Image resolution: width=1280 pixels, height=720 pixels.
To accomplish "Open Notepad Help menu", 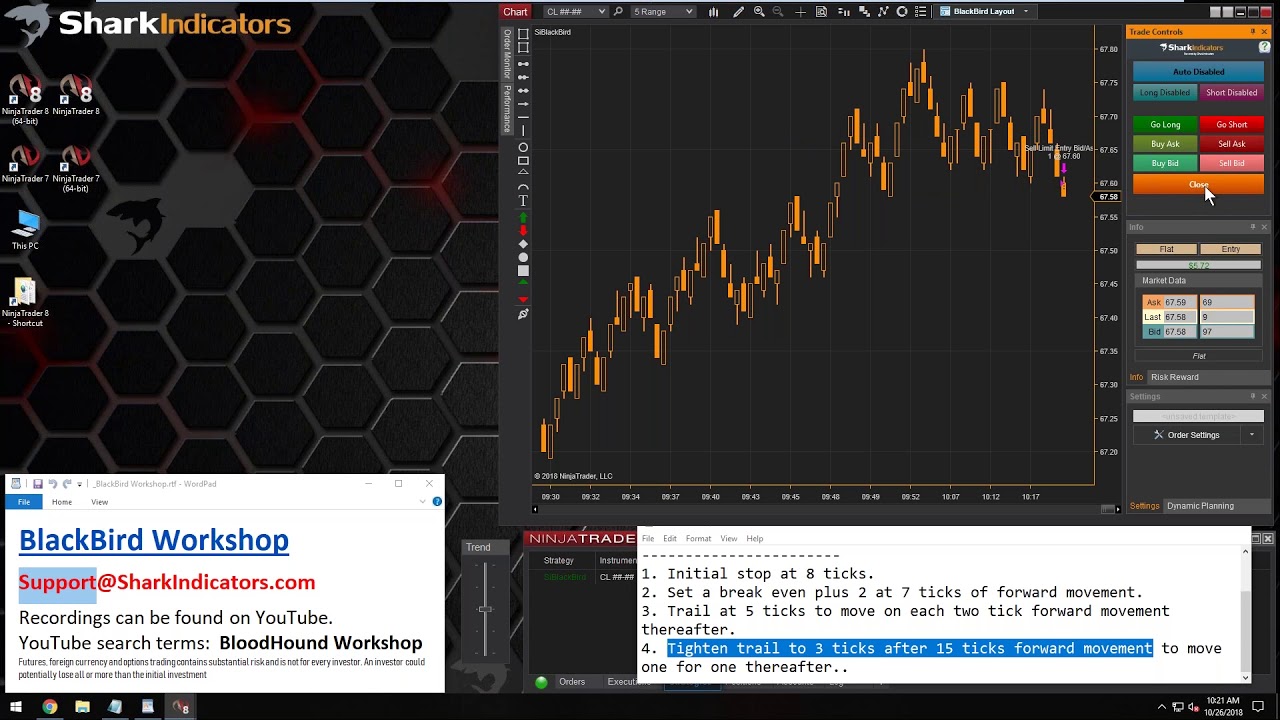I will 755,538.
